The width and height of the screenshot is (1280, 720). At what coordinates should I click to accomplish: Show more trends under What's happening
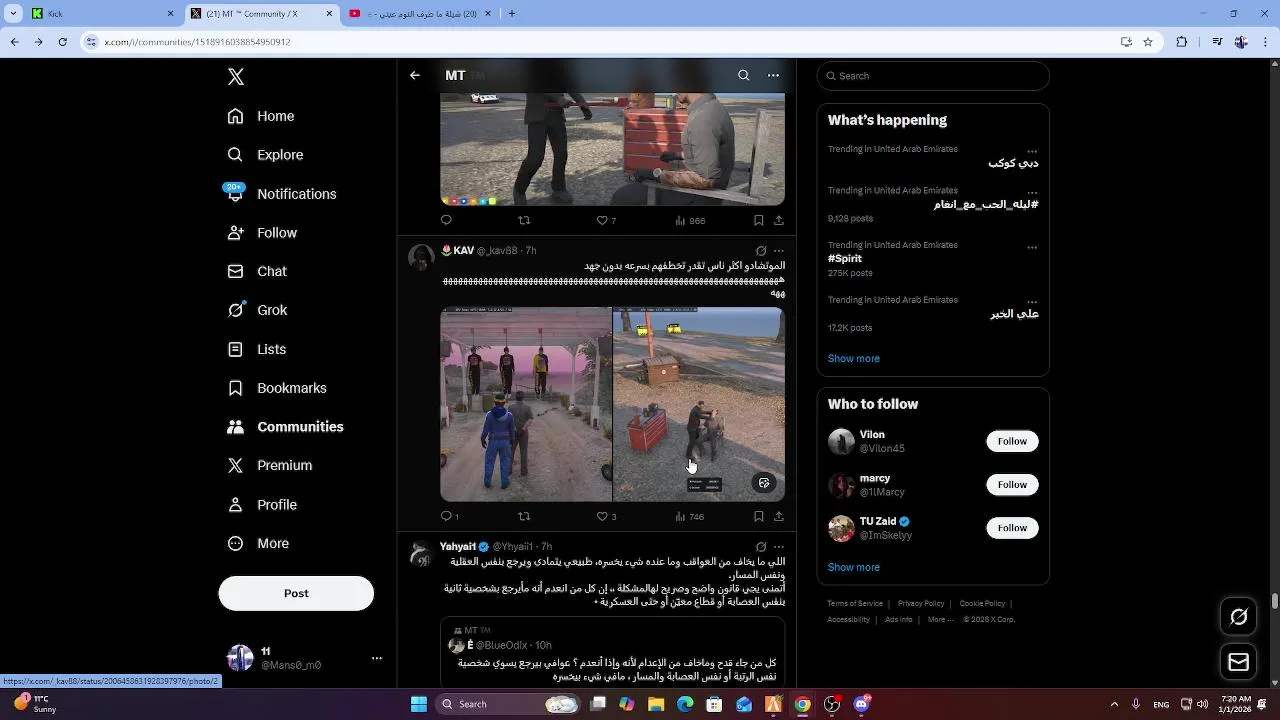click(854, 358)
